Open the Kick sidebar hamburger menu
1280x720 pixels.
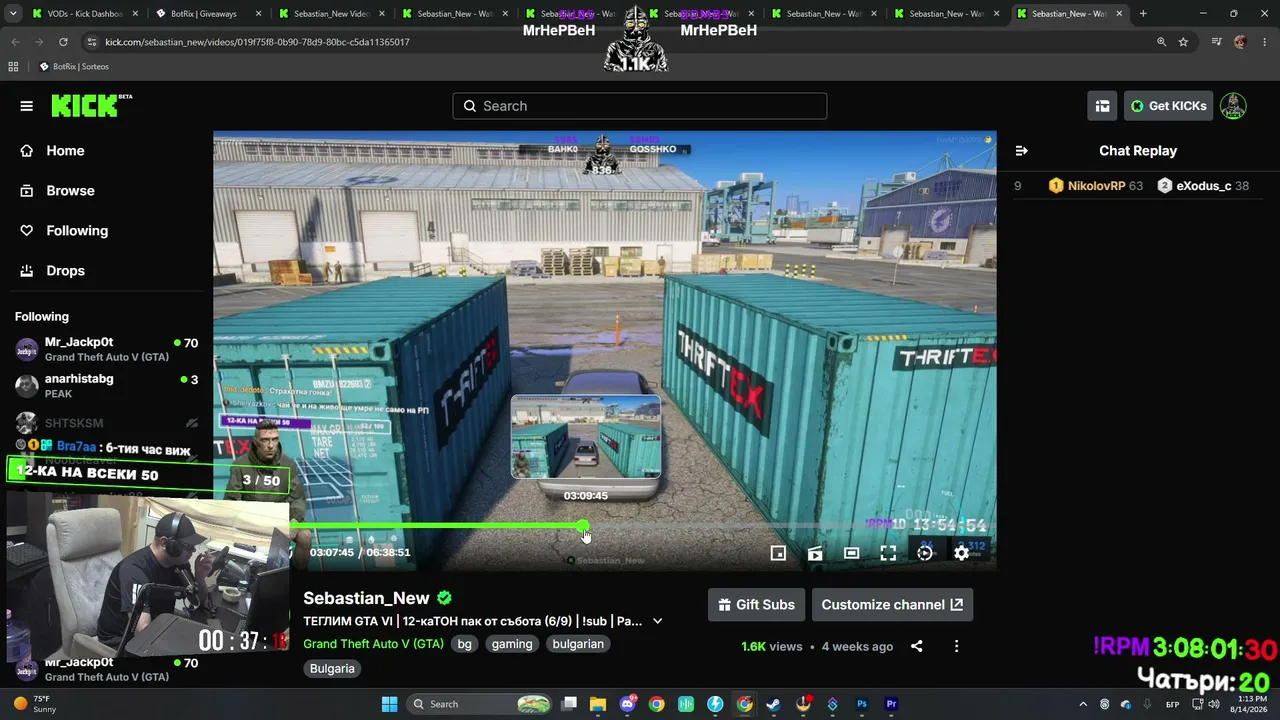pyautogui.click(x=27, y=106)
